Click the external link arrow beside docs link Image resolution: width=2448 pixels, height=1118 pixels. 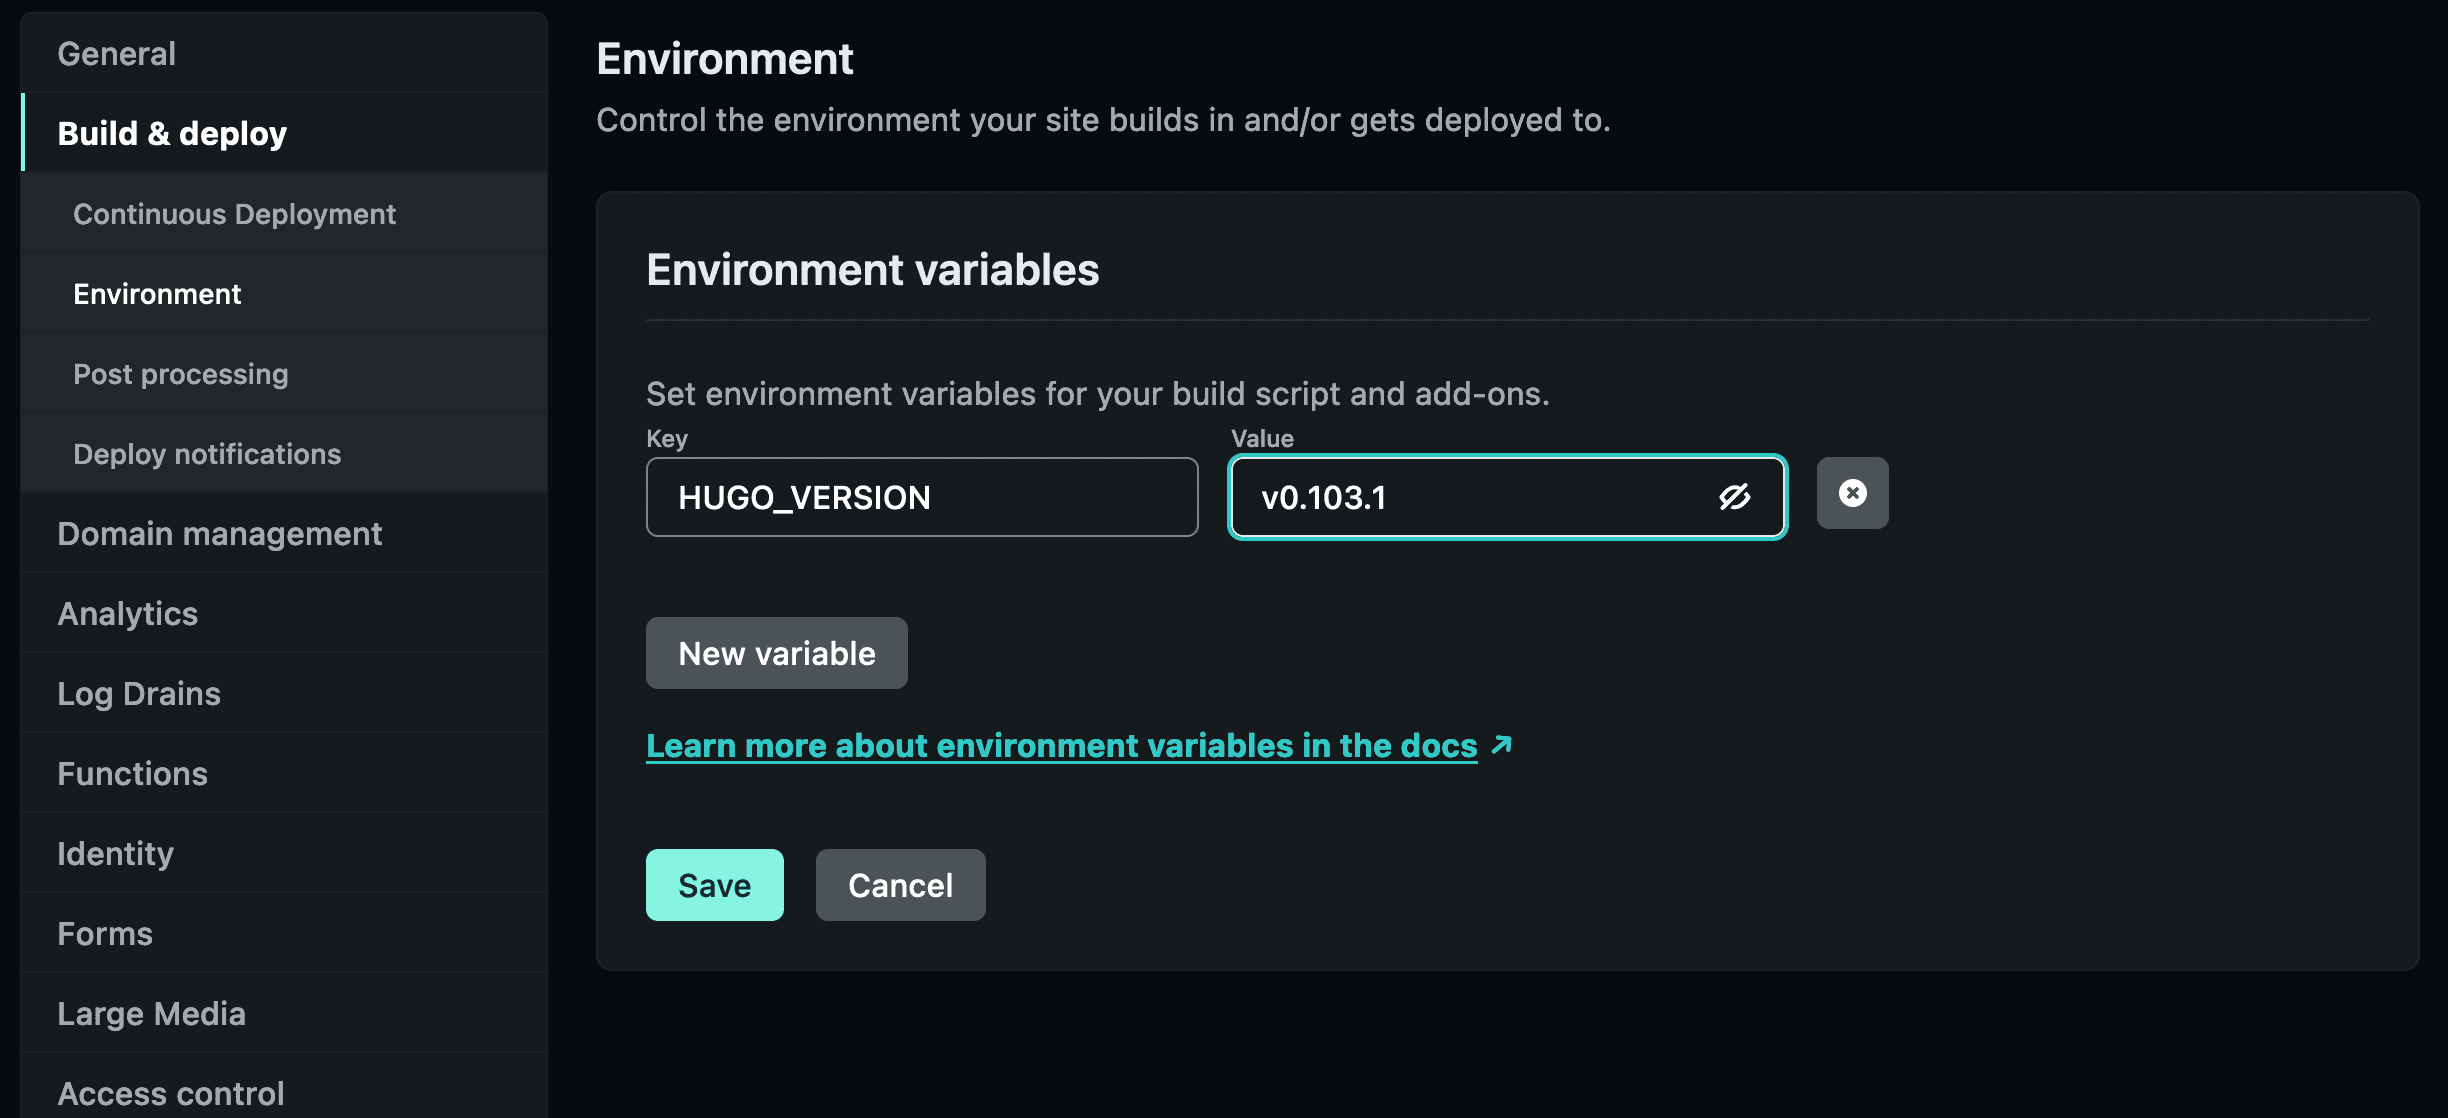(x=1501, y=745)
